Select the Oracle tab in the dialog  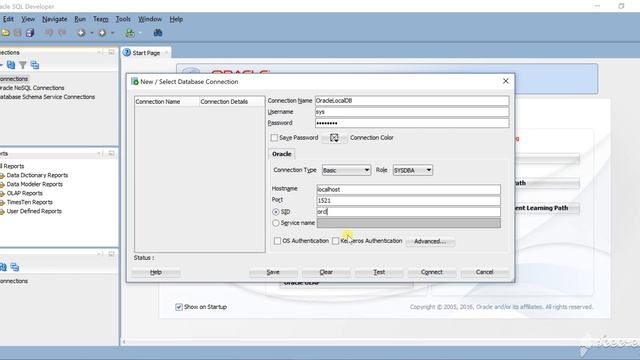click(282, 154)
